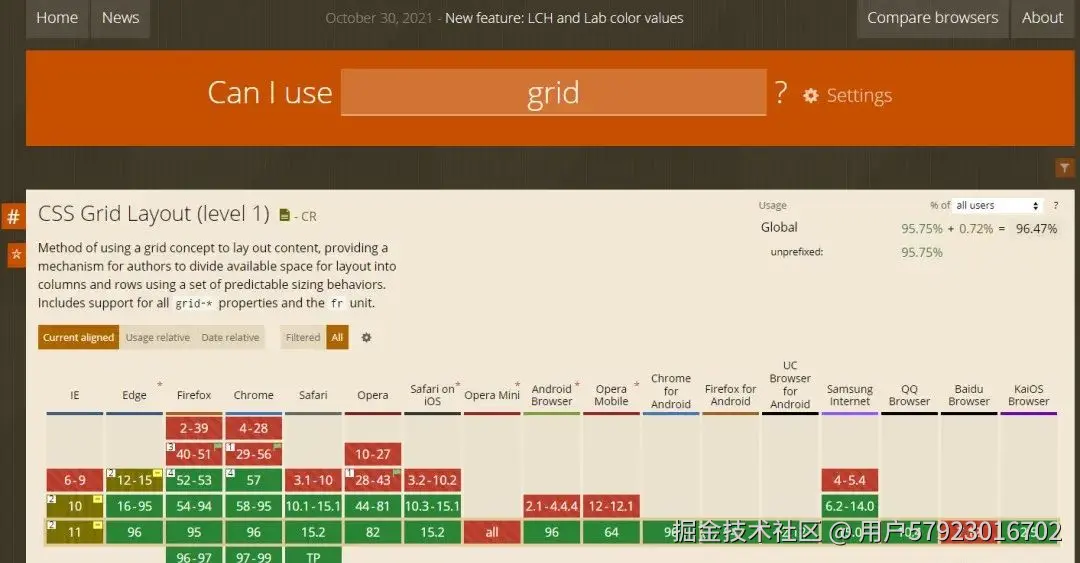Click the Opera Mobile column header

[x=611, y=395]
